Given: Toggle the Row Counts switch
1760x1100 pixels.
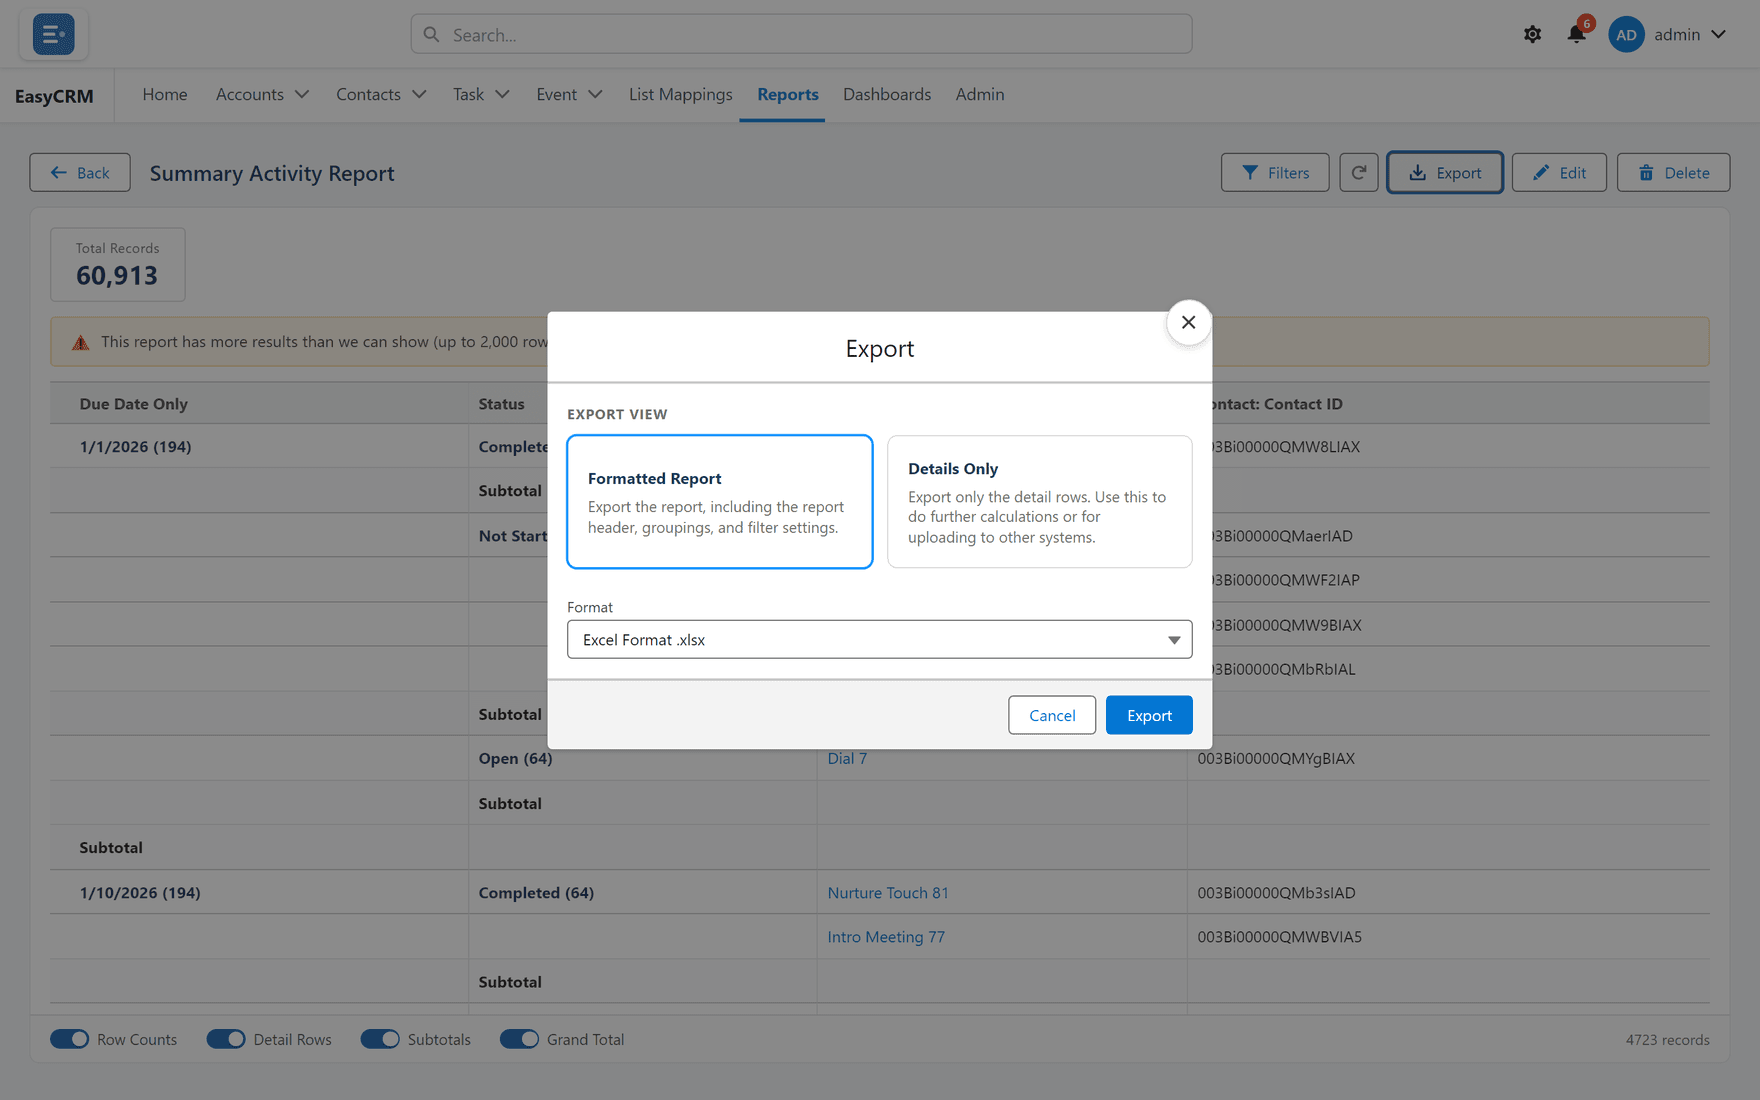Looking at the screenshot, I should (x=70, y=1039).
